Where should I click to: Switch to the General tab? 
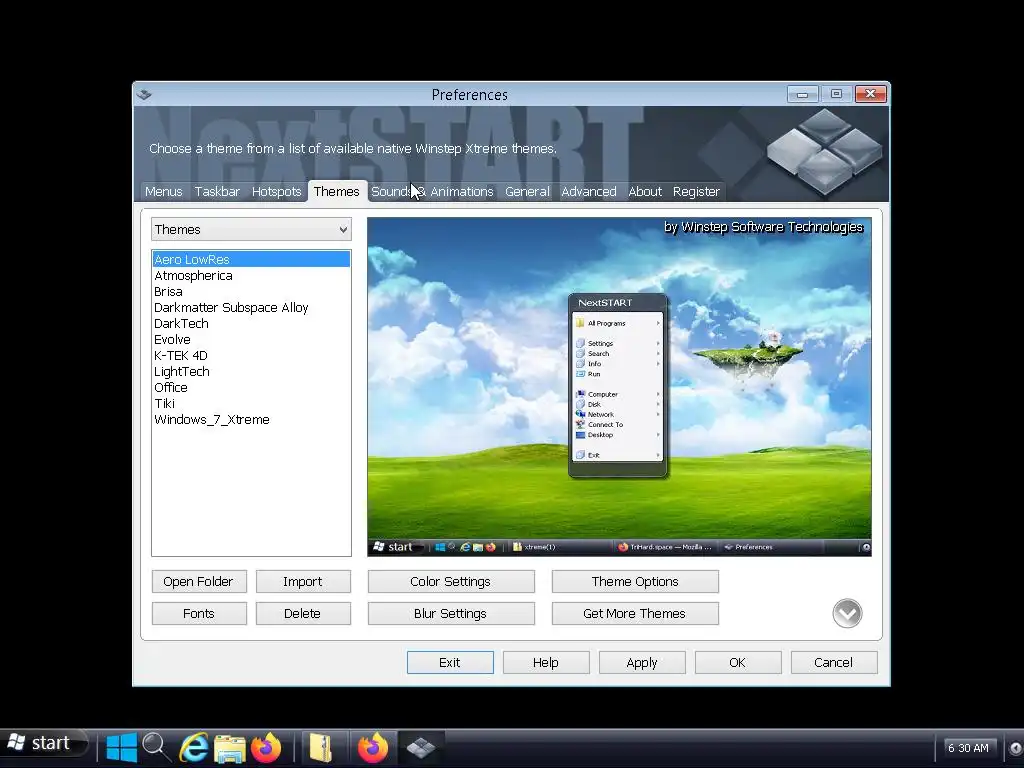click(x=527, y=191)
